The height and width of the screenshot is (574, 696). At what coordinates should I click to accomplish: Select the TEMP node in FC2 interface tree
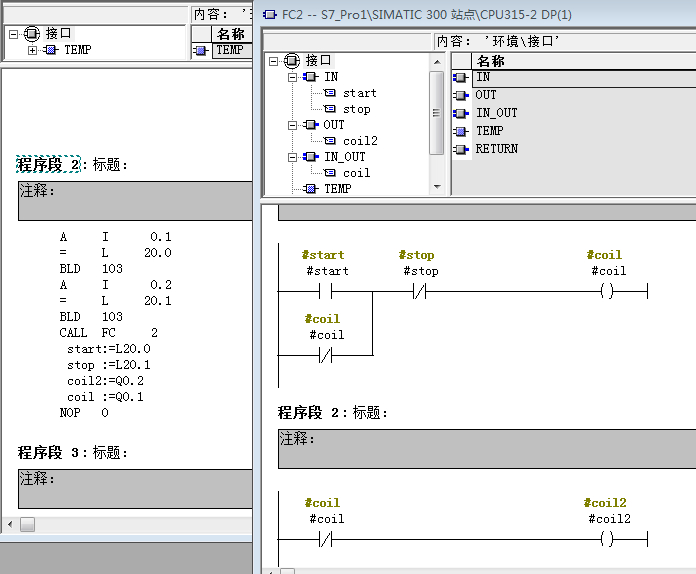pyautogui.click(x=337, y=189)
